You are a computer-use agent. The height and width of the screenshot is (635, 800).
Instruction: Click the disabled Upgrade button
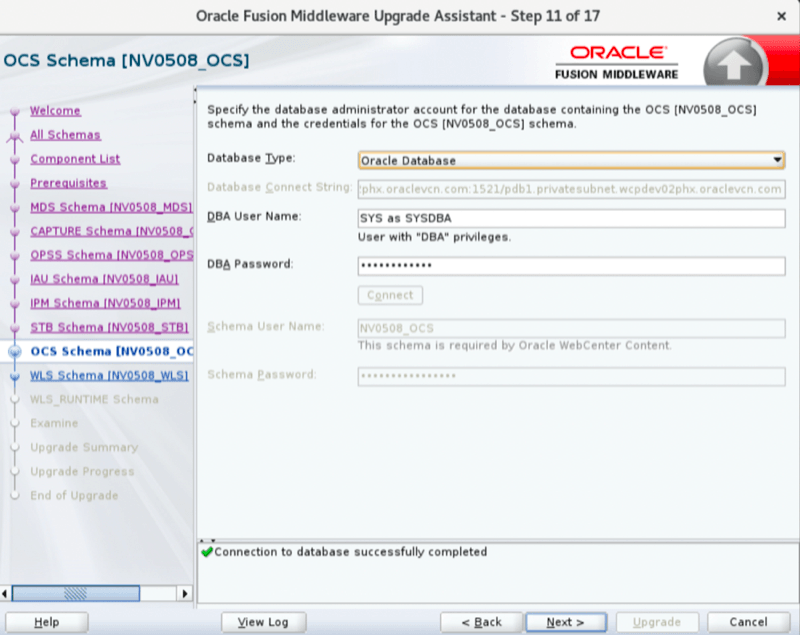[657, 622]
